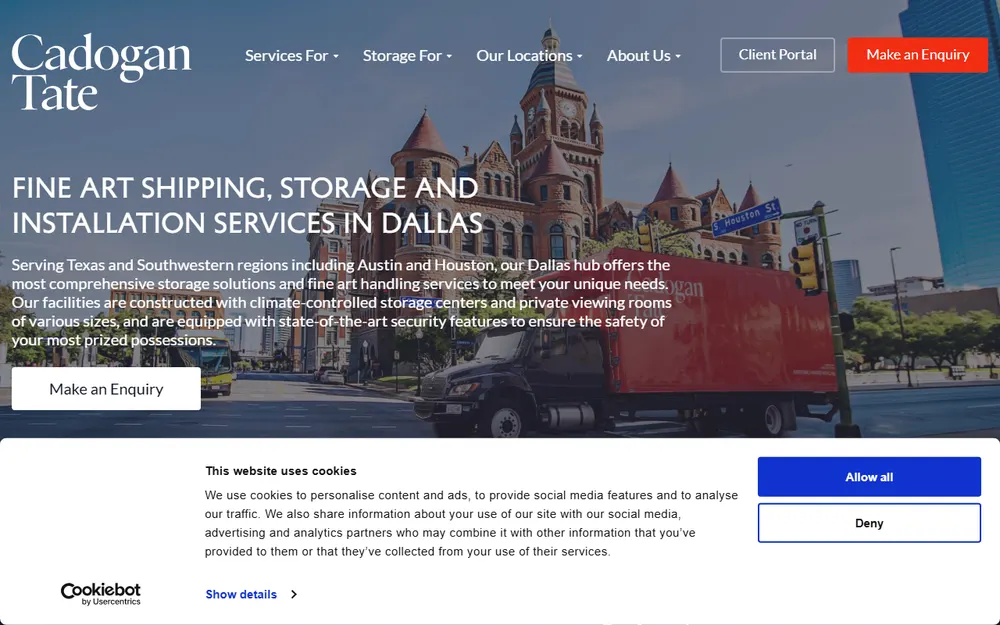
Task: Click the This website uses cookies title
Action: click(x=281, y=471)
